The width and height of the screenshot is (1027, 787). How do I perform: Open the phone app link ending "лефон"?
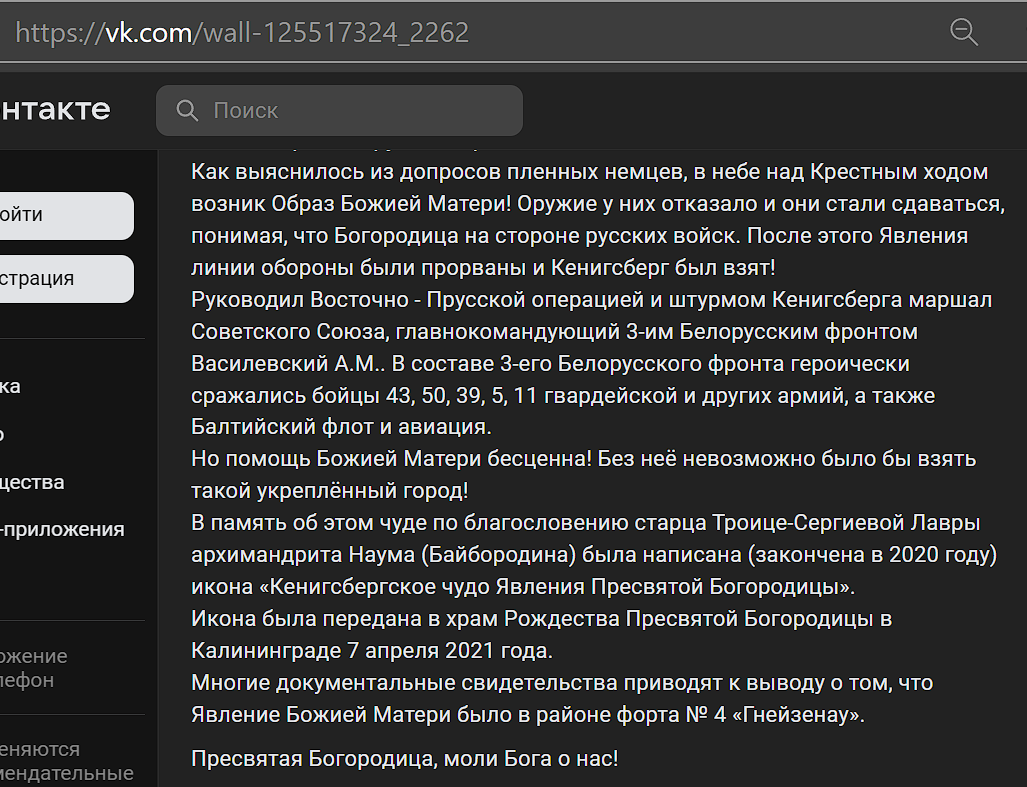(27, 680)
